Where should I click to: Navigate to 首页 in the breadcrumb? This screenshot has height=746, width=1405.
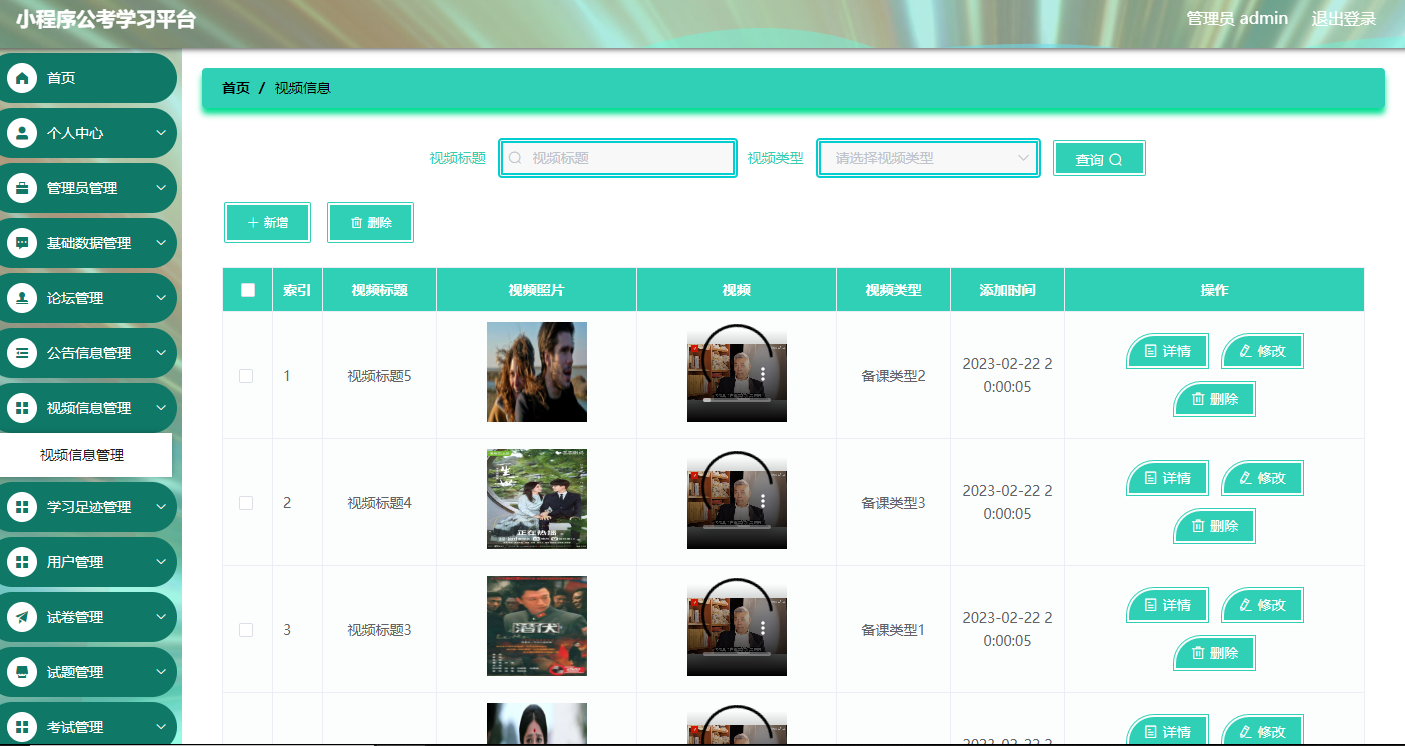point(234,88)
